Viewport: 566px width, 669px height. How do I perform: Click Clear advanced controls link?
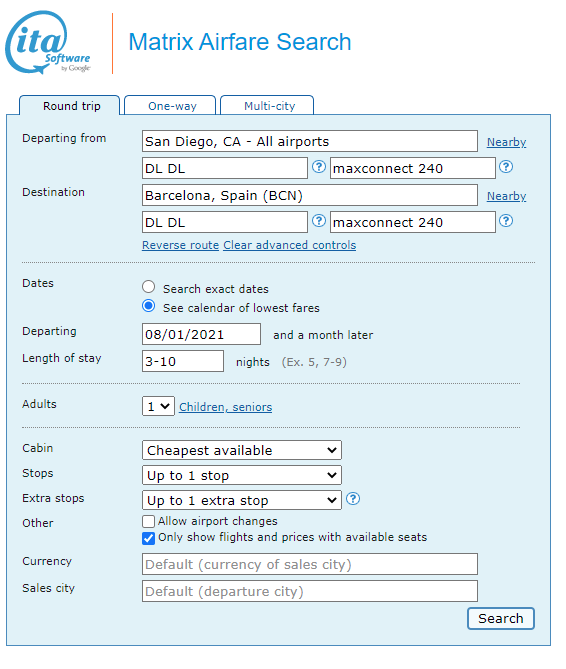click(290, 245)
